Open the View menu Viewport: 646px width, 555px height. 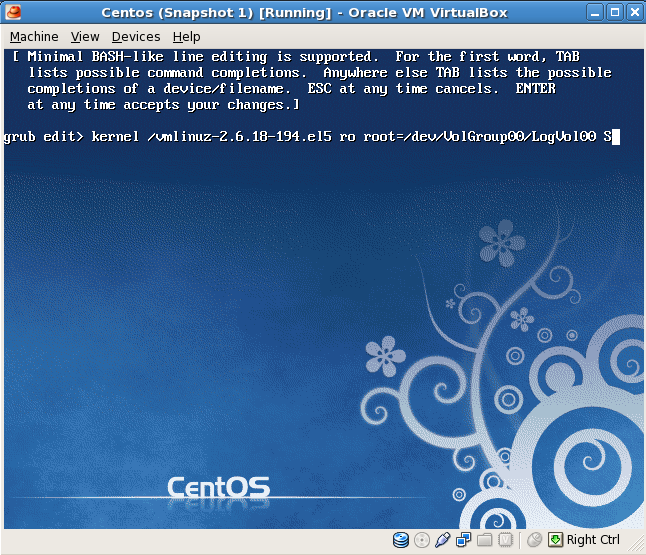click(x=85, y=36)
